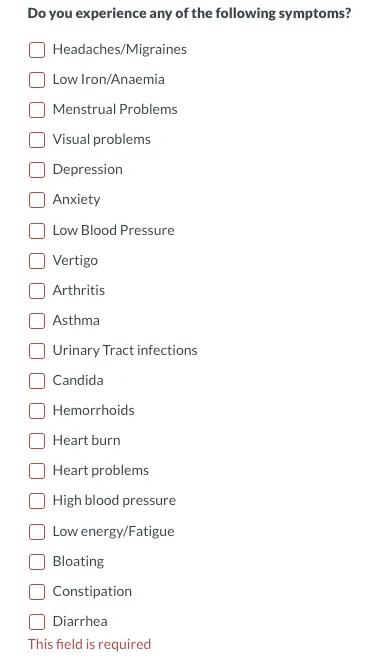374x663 pixels.
Task: Check the Diarrhea box
Action: click(x=37, y=622)
